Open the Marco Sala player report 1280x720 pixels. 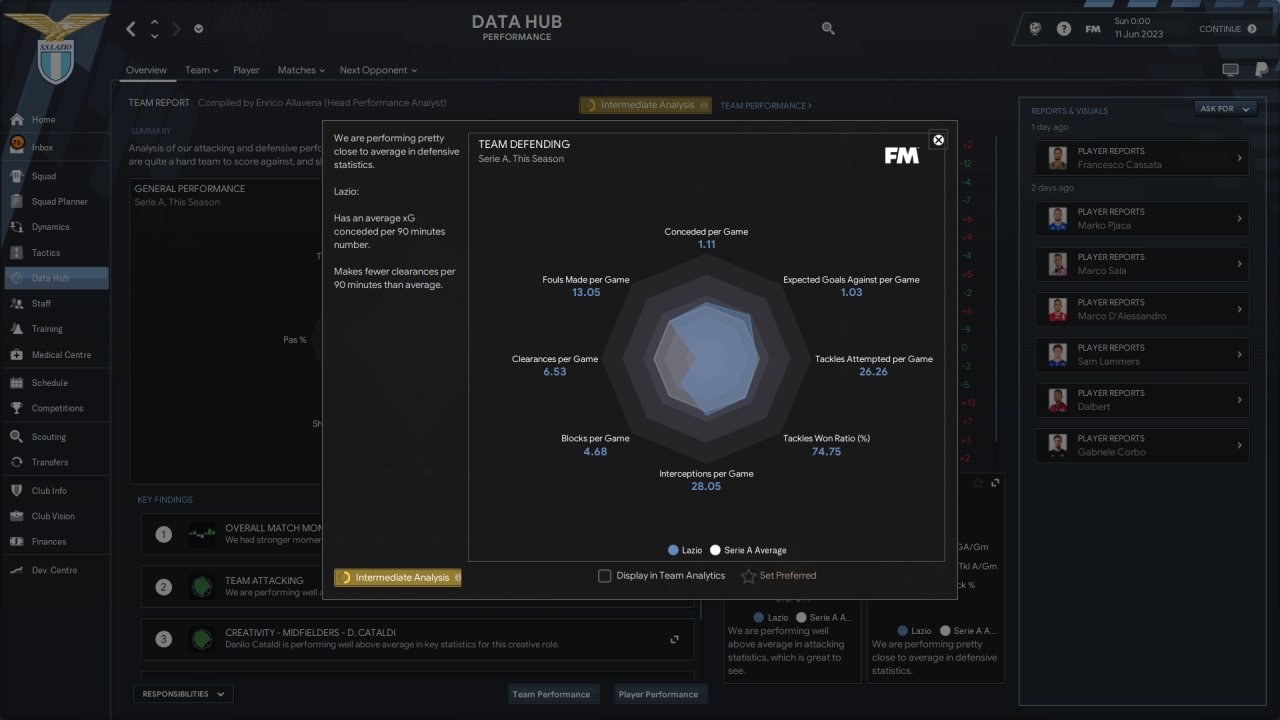[x=1142, y=264]
